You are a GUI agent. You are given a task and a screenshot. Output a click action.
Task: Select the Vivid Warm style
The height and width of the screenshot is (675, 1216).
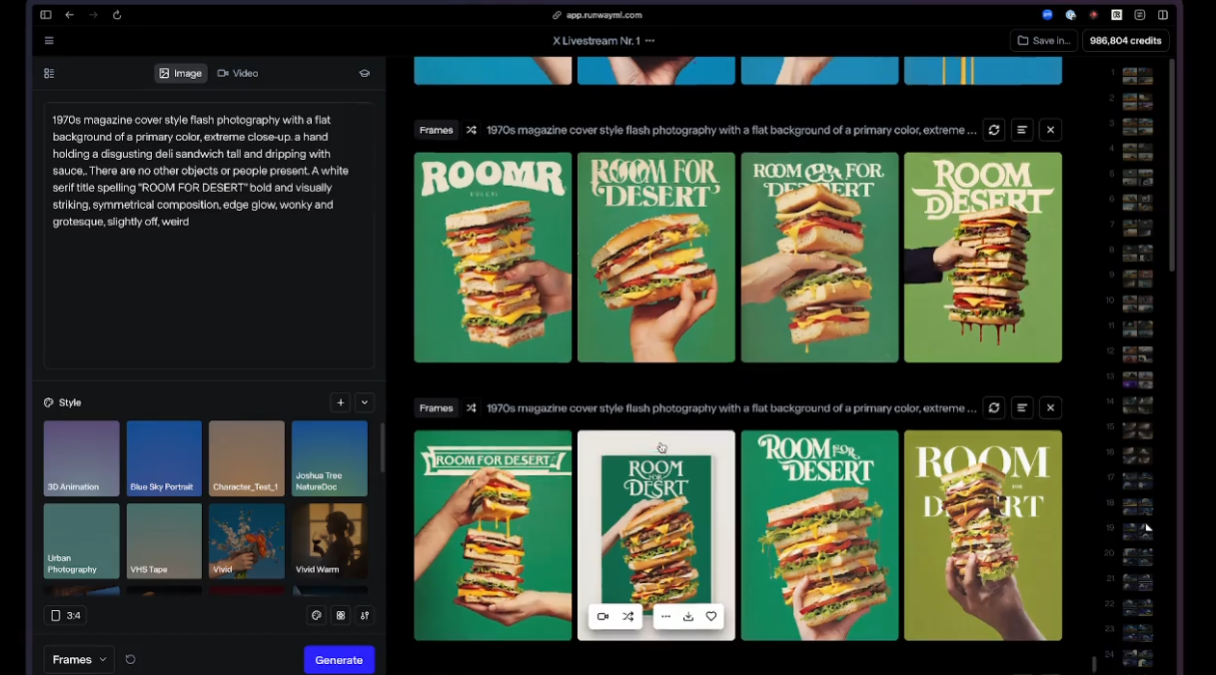point(329,541)
